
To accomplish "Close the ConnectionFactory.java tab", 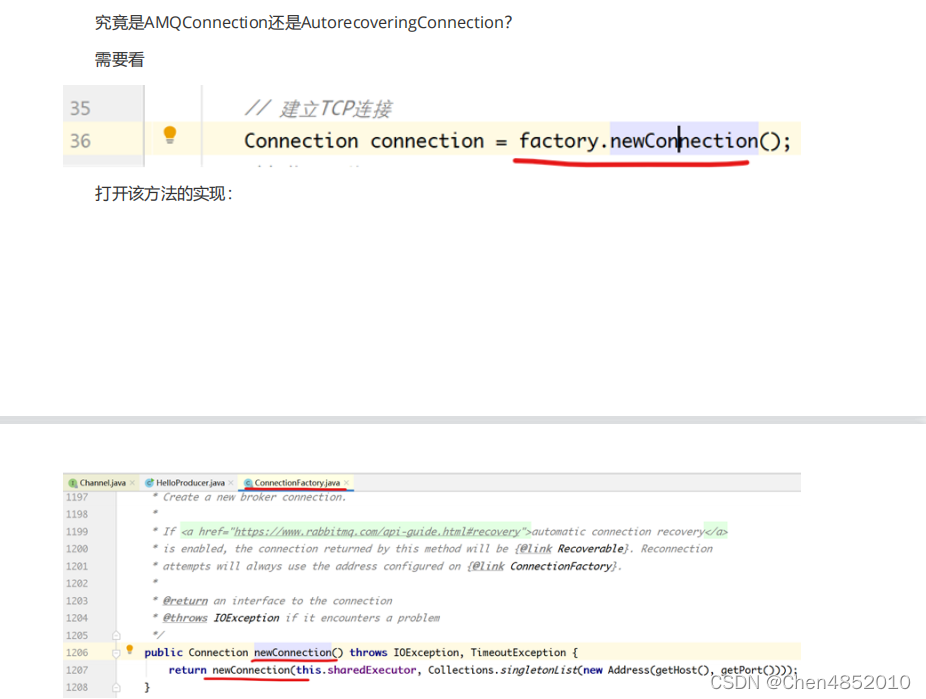I will [347, 483].
